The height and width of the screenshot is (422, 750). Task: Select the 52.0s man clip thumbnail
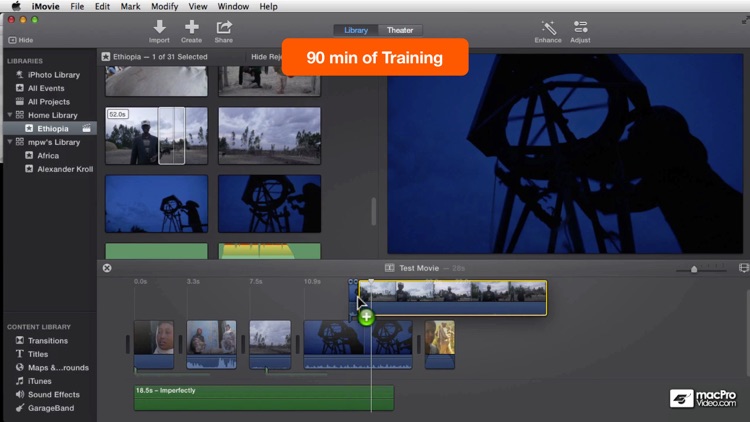click(156, 135)
